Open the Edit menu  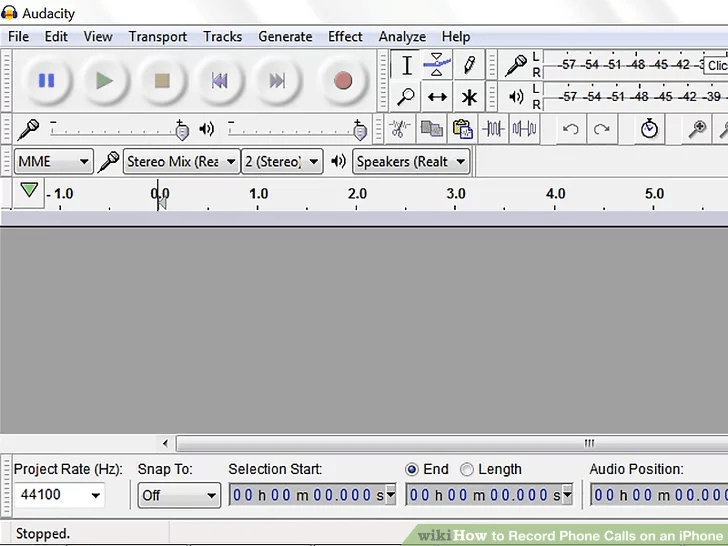pos(56,37)
